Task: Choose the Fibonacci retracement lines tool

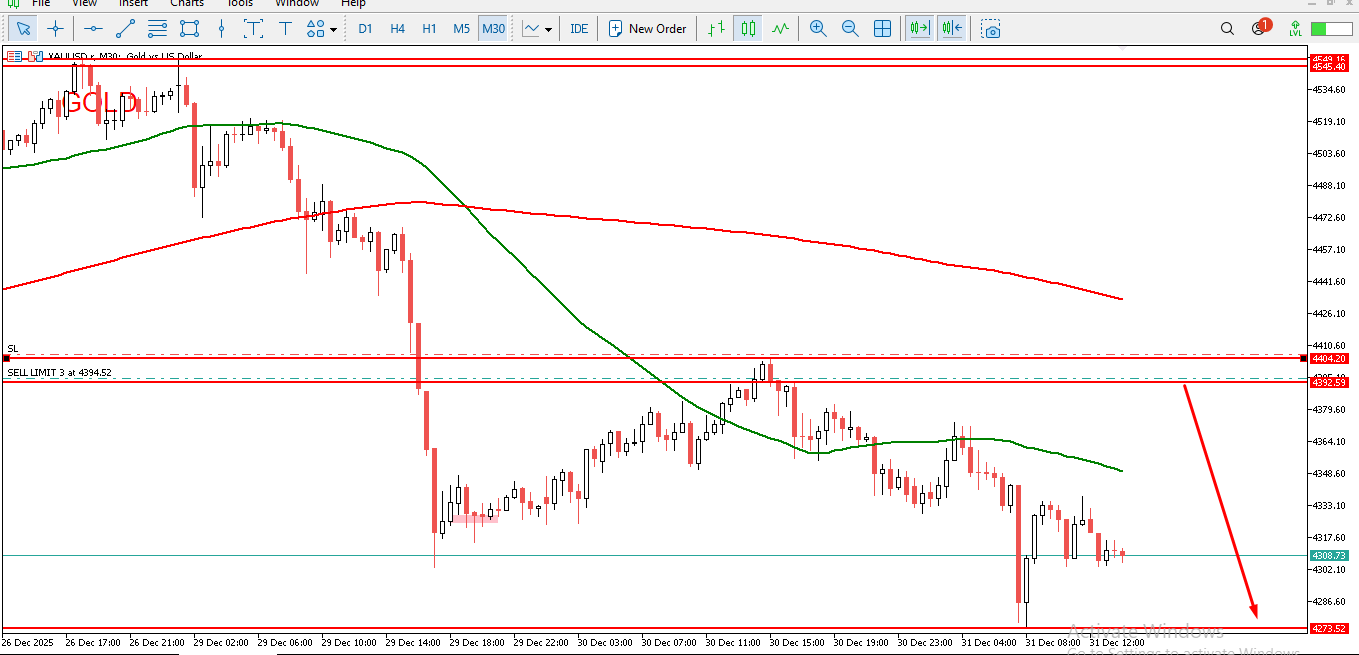Action: point(157,29)
